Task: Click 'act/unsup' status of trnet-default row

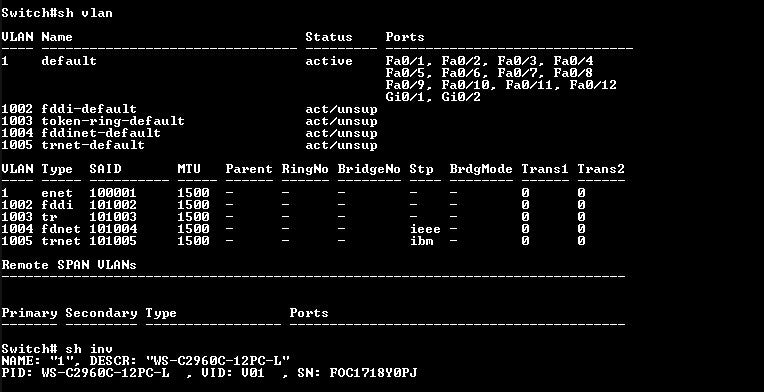Action: pos(341,145)
